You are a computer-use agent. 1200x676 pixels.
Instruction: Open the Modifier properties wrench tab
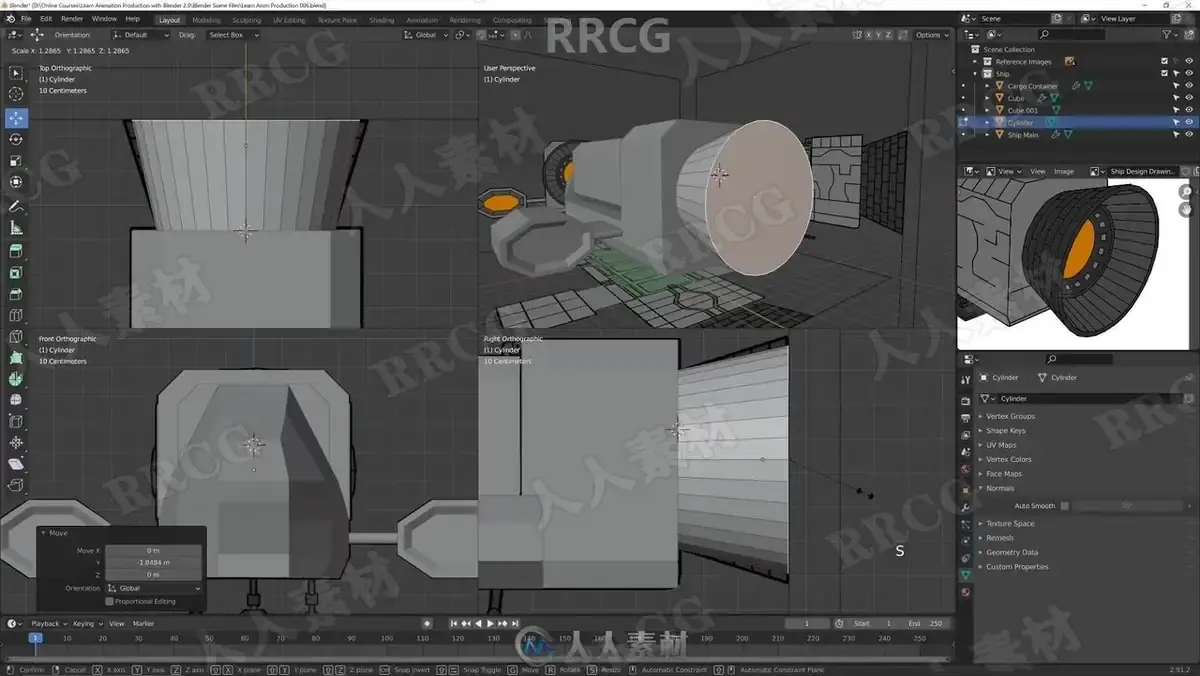point(966,508)
